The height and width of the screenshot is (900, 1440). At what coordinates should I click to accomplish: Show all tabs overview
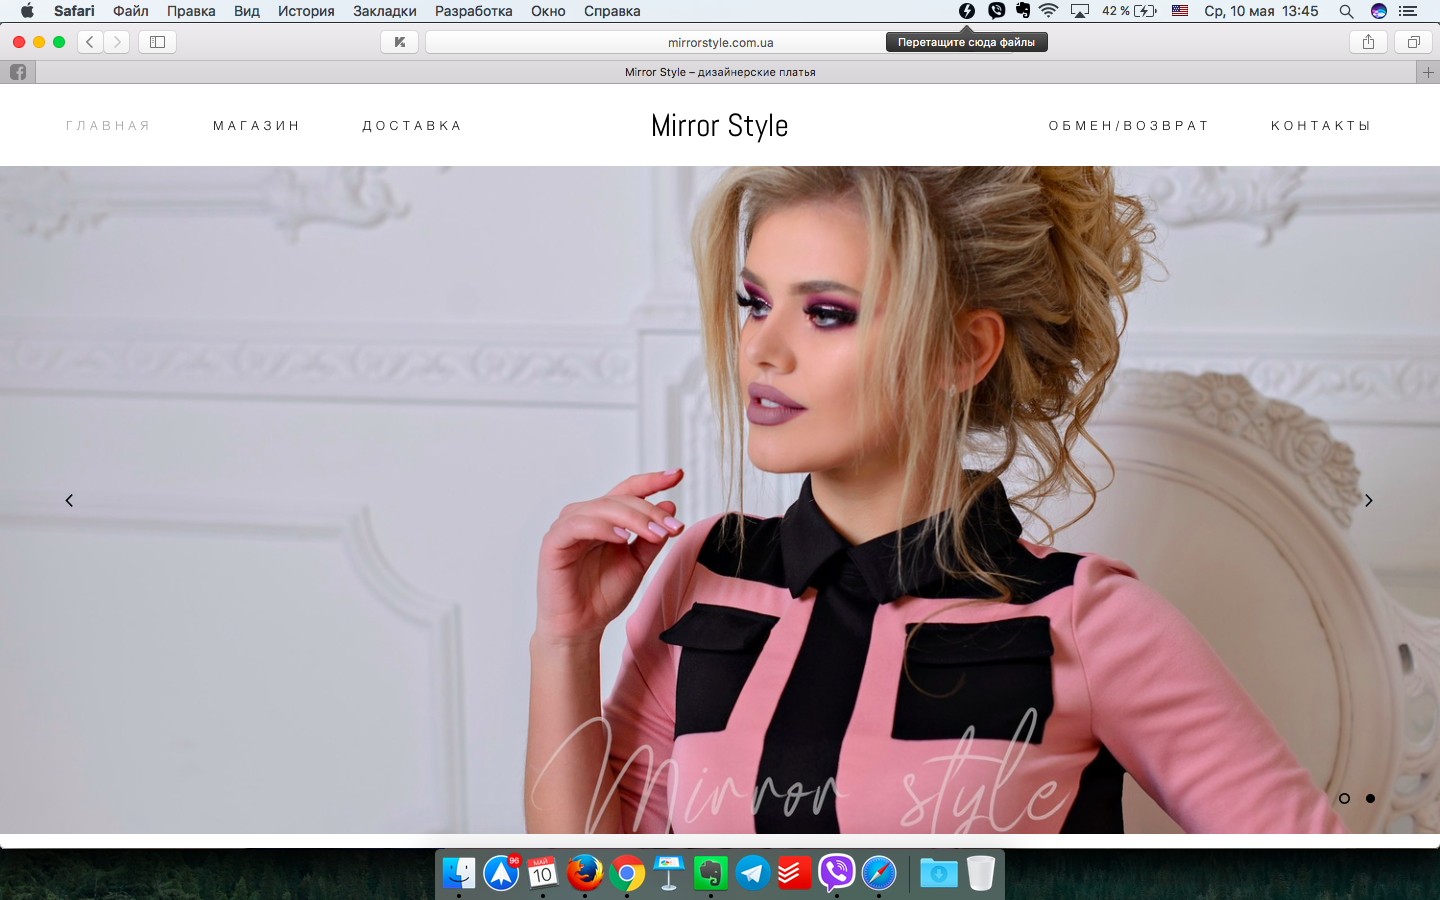click(x=1414, y=42)
